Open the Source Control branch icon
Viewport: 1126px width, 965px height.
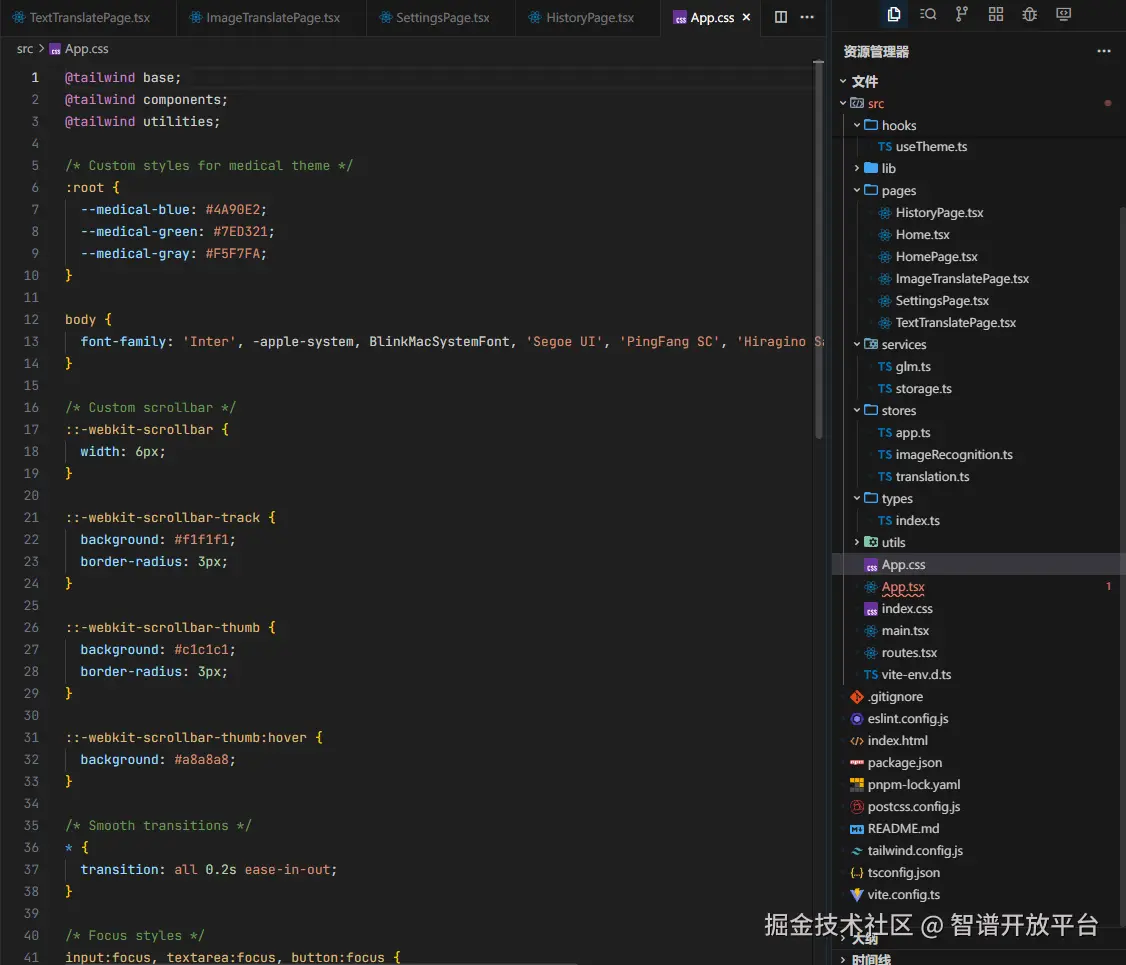coord(962,14)
